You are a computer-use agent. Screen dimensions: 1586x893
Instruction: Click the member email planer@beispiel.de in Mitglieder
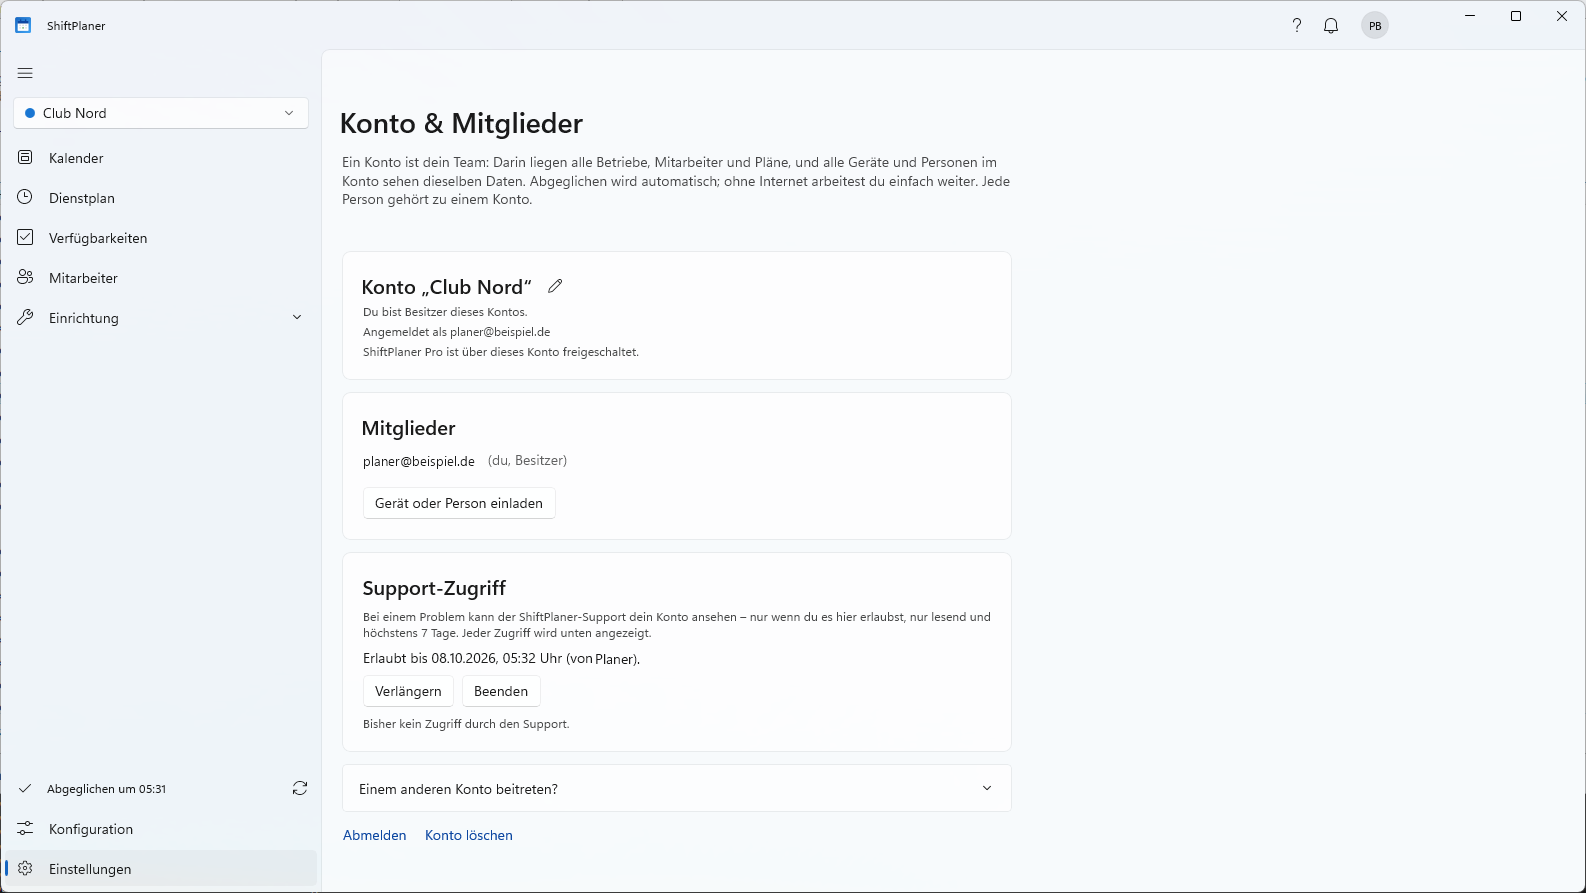click(419, 461)
